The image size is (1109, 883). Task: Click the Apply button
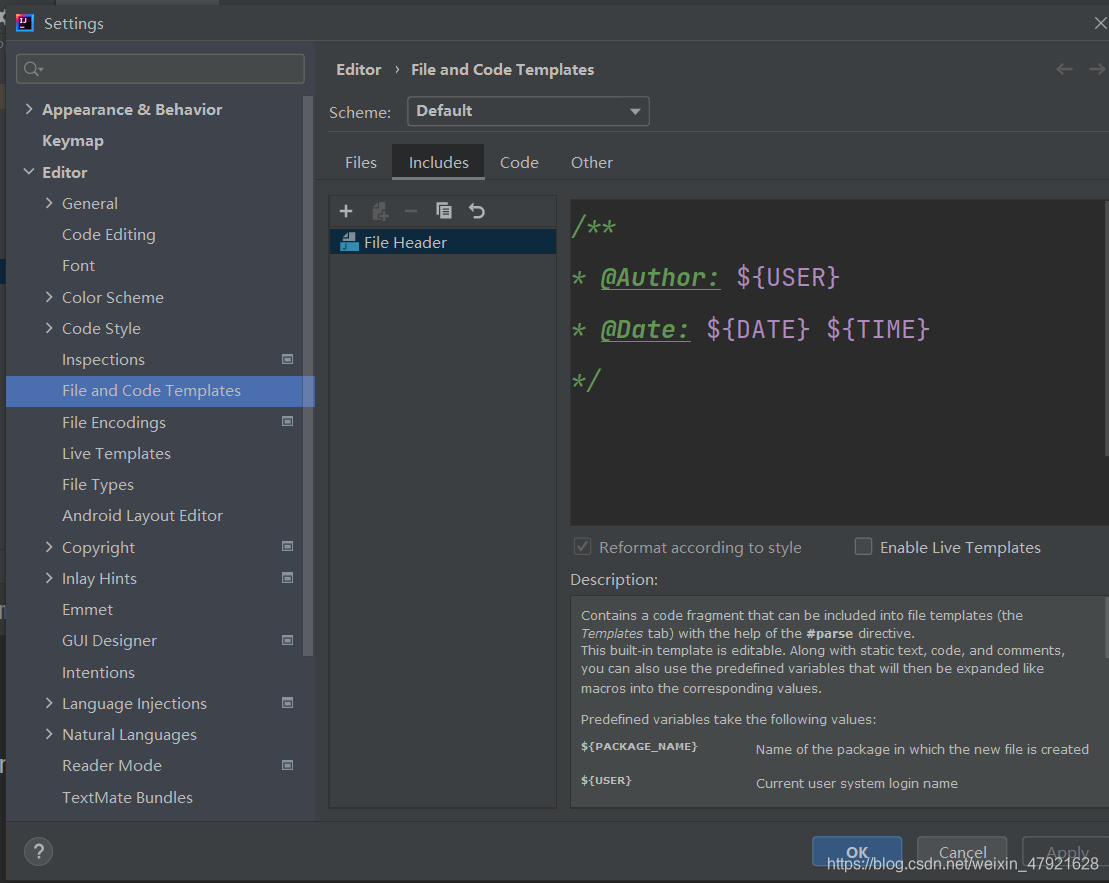(x=1067, y=852)
